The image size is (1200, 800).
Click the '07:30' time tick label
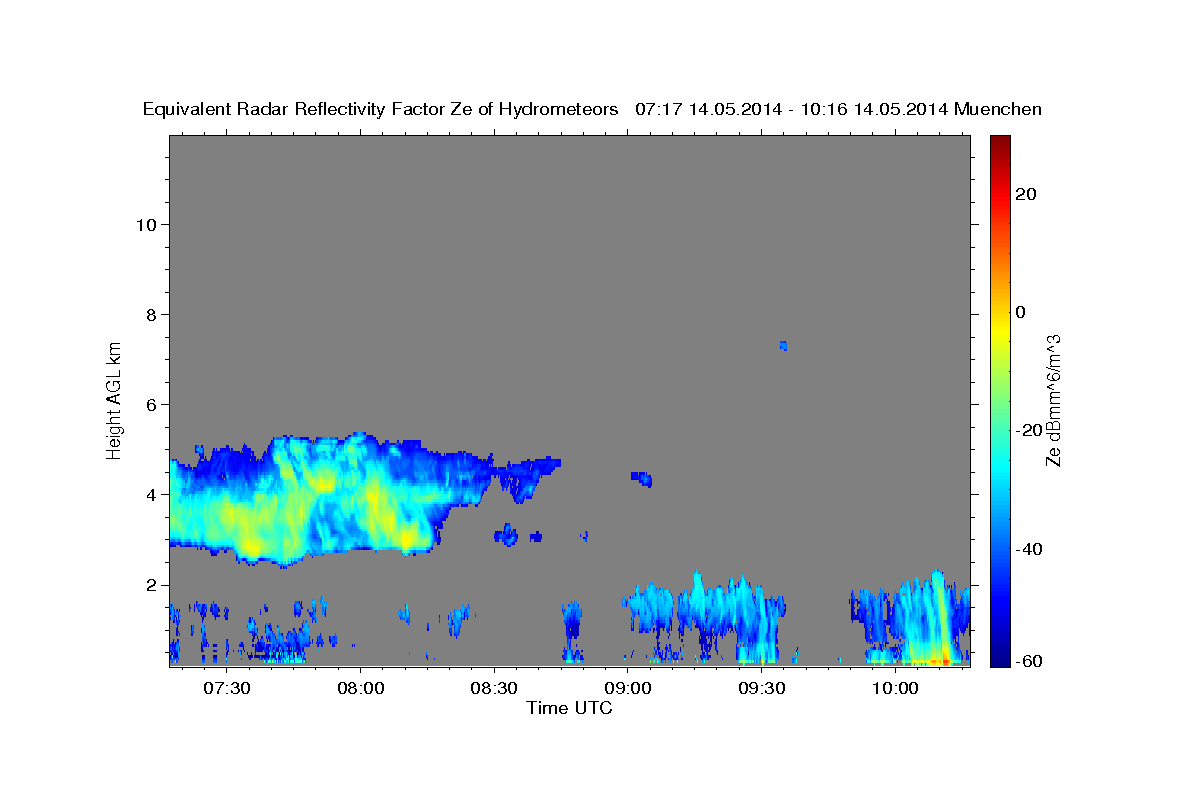pos(226,689)
